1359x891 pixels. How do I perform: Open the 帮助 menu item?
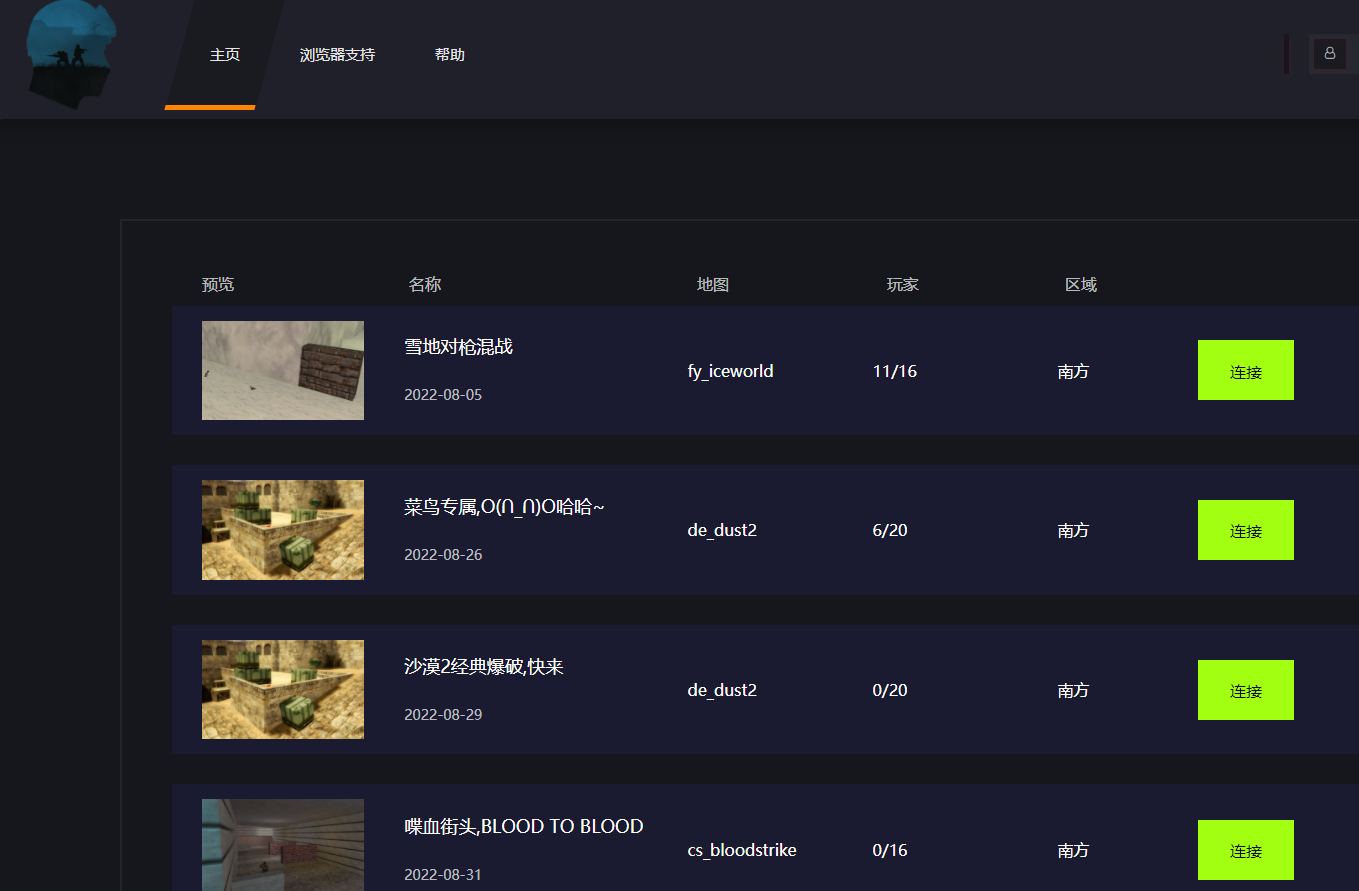450,55
